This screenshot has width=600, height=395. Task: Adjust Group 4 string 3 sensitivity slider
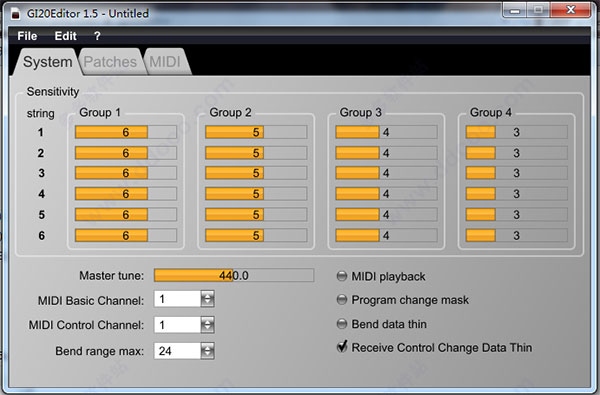(517, 173)
